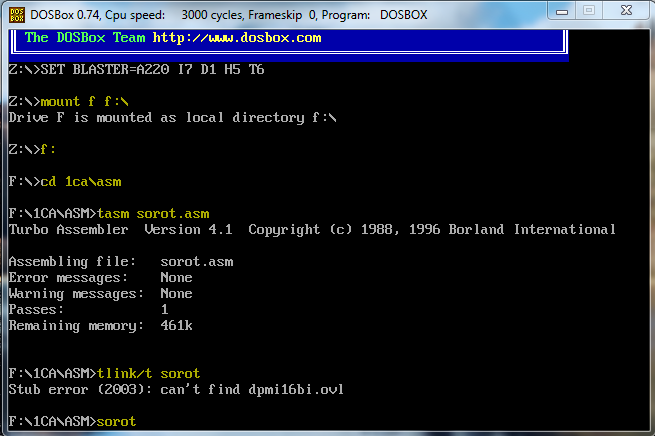
Task: Minimize the DOSBox window
Action: [x=562, y=10]
